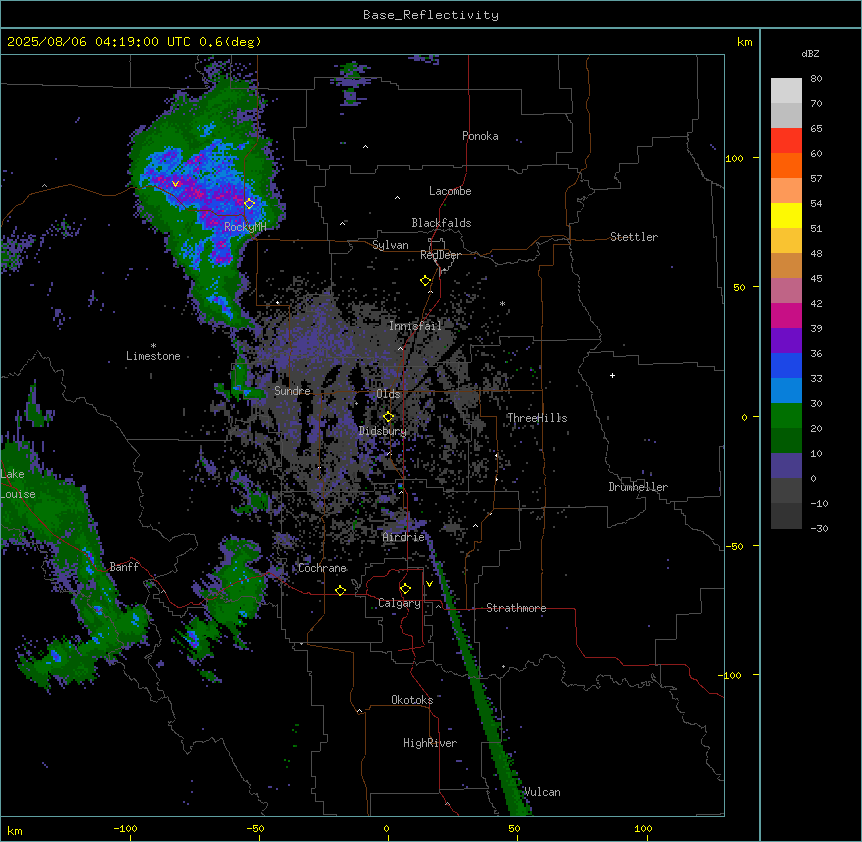Viewport: 862px width, 842px height.
Task: Click the km unit label at top right
Action: tap(744, 42)
